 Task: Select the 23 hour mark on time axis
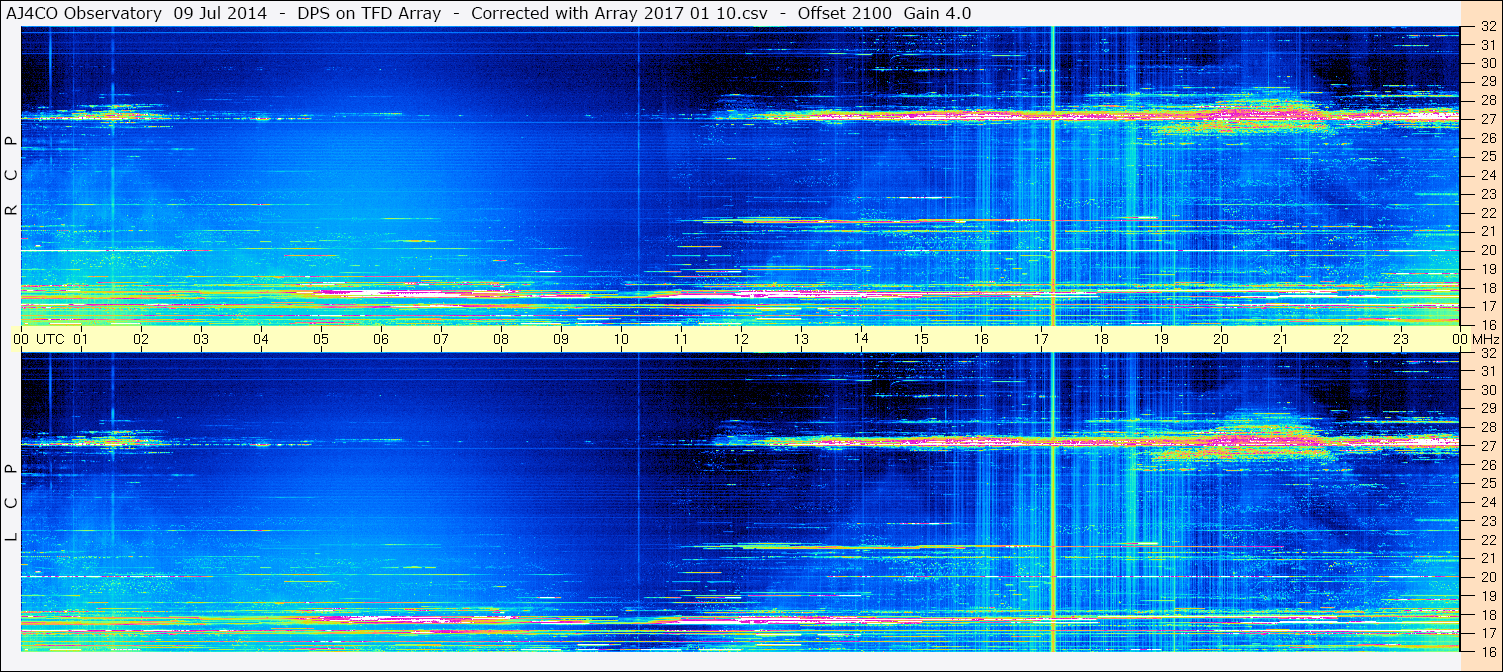(1401, 339)
